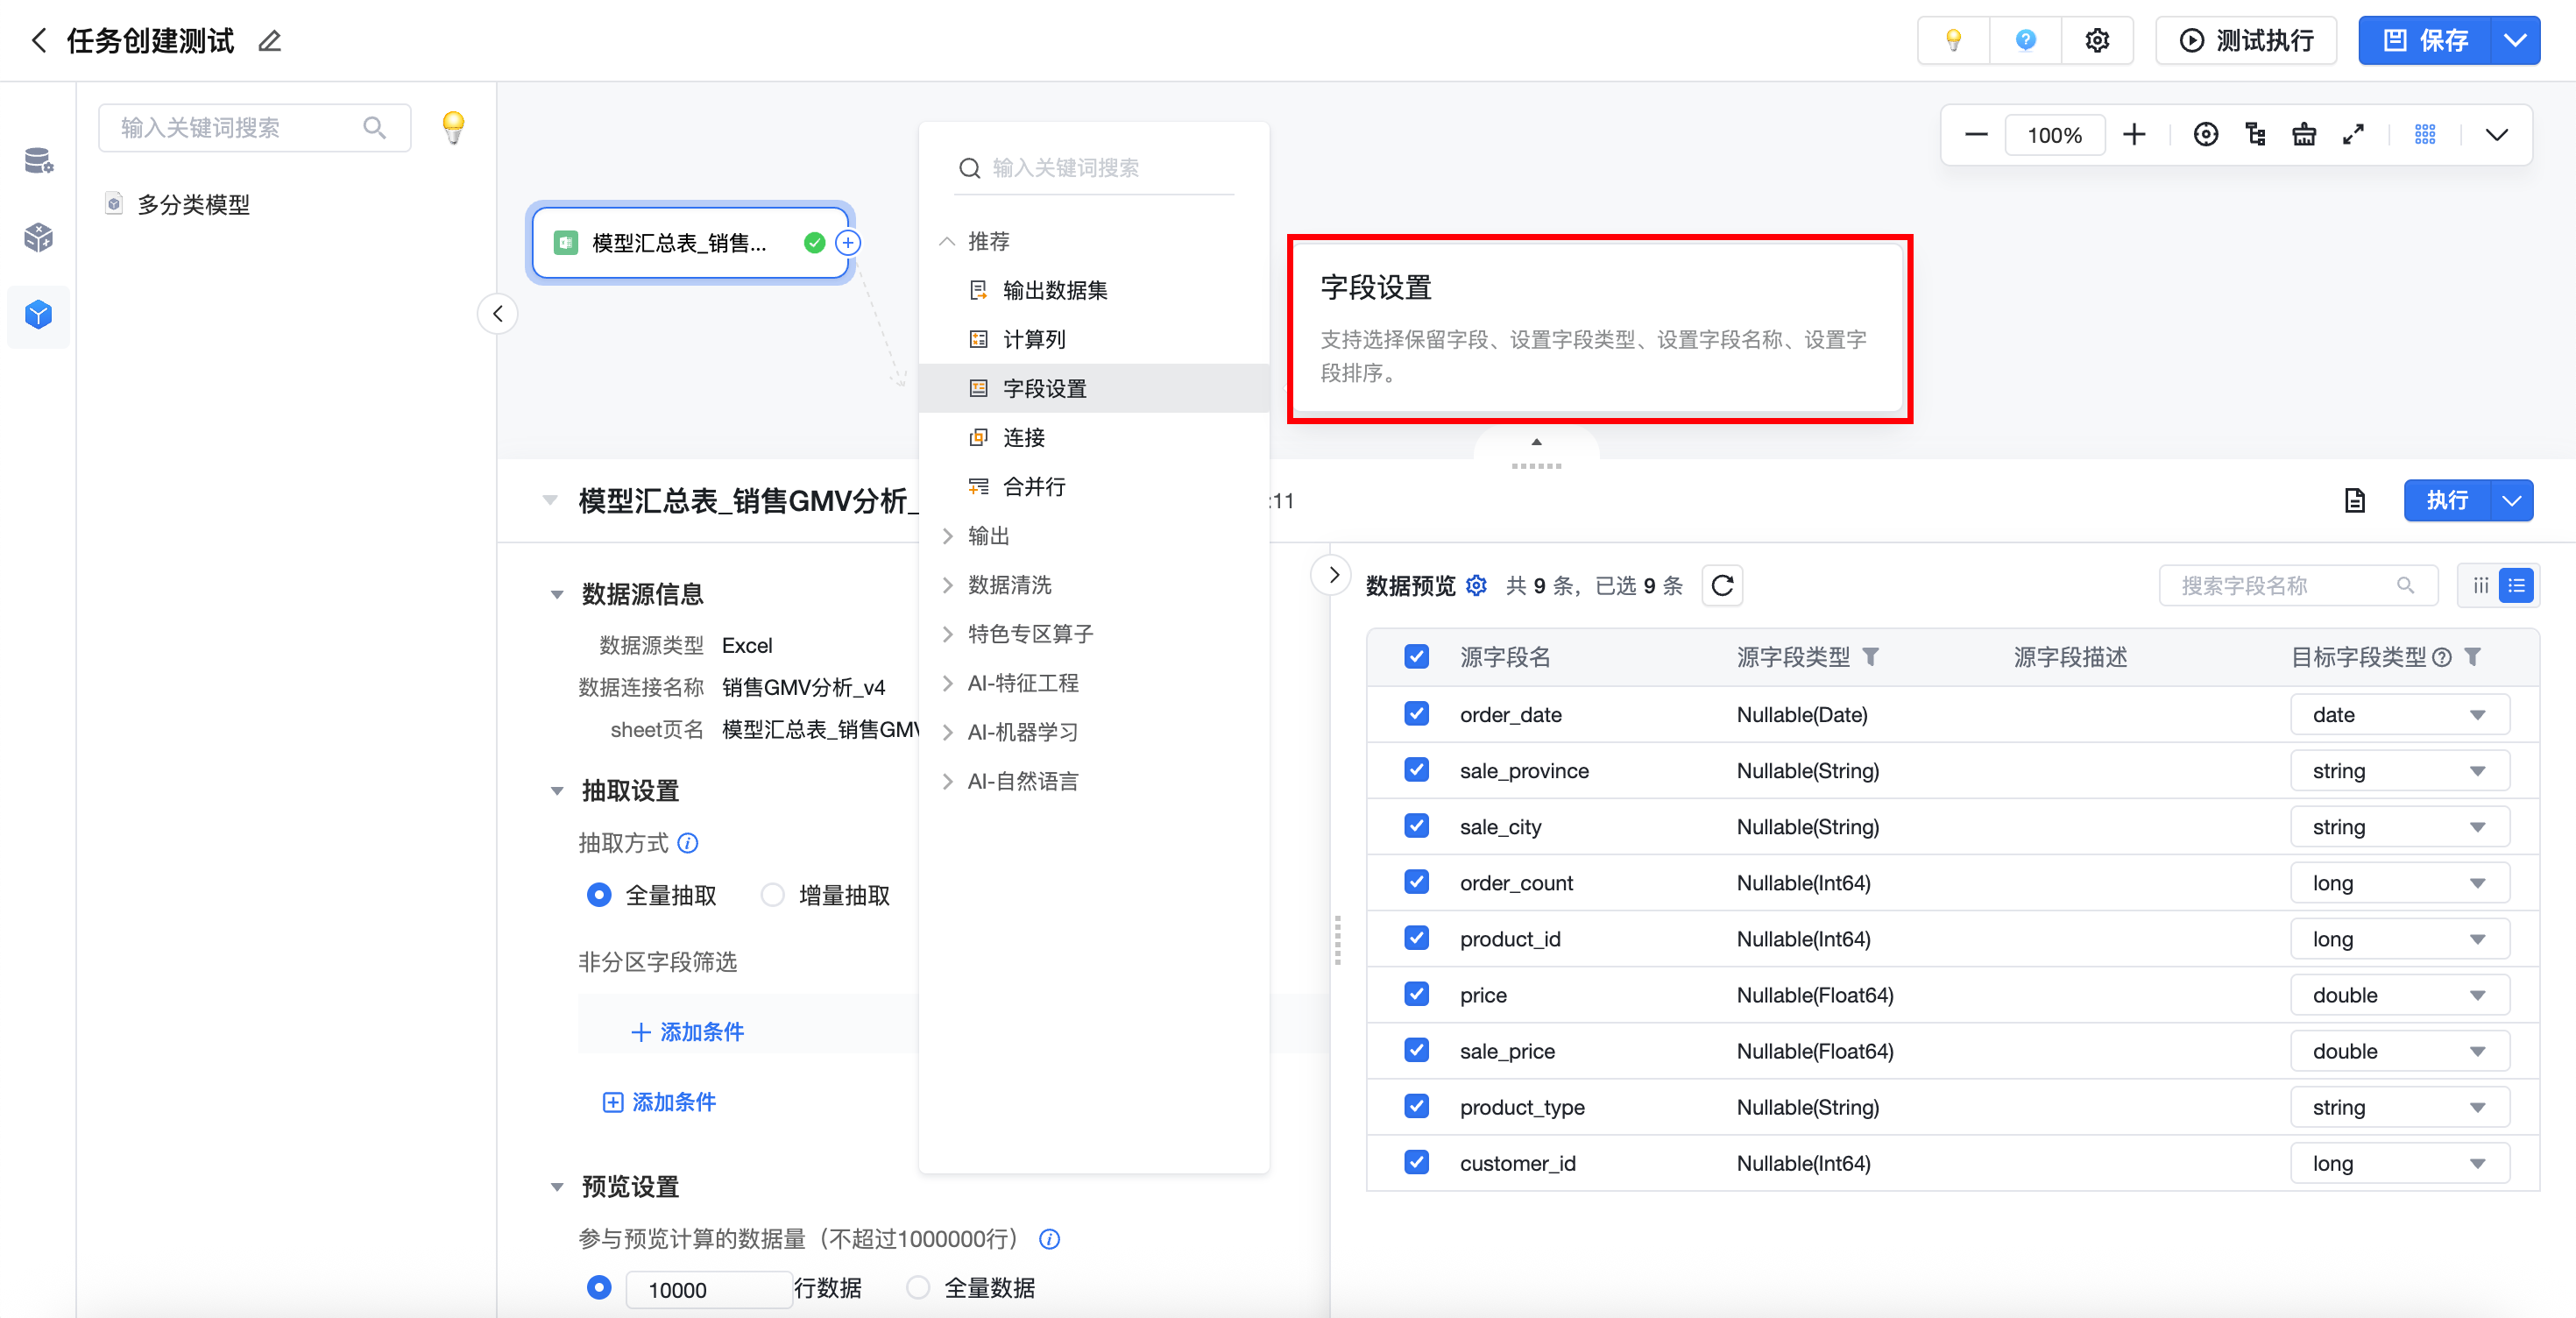Select 字段设置 menu item

click(x=1093, y=388)
